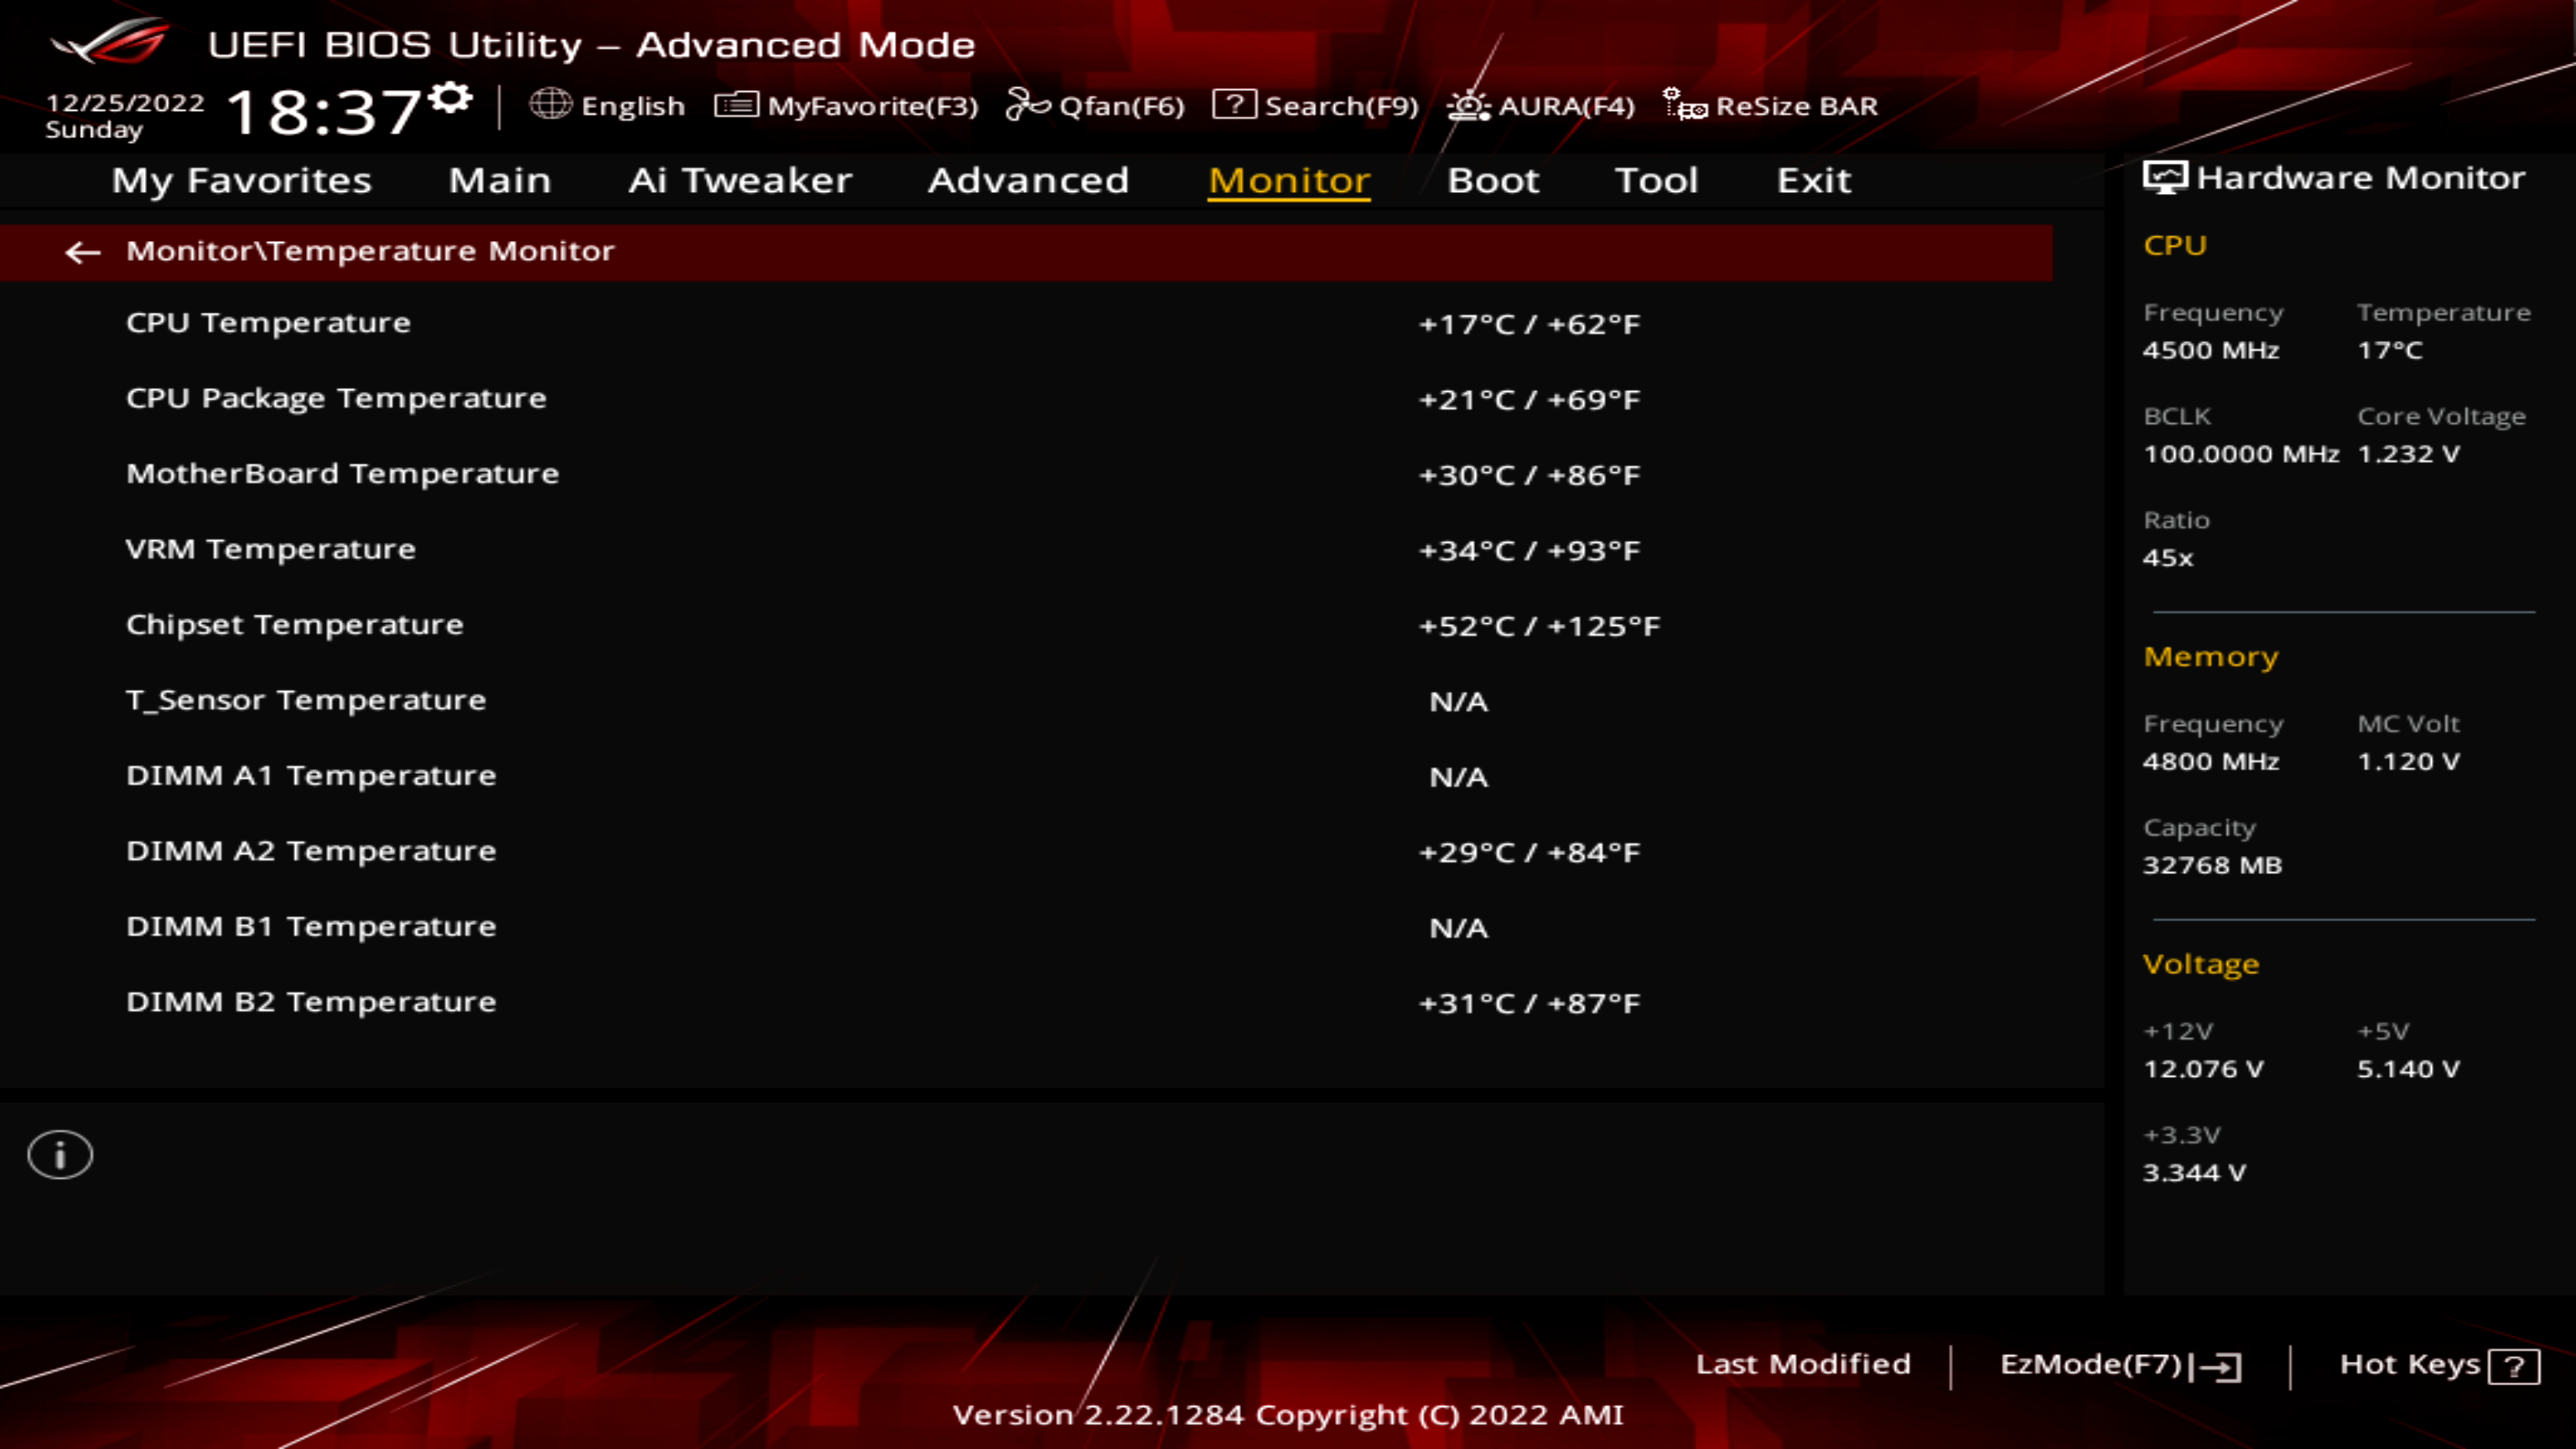
Task: Select DIMM A2 Temperature row
Action: pyautogui.click(x=1026, y=852)
